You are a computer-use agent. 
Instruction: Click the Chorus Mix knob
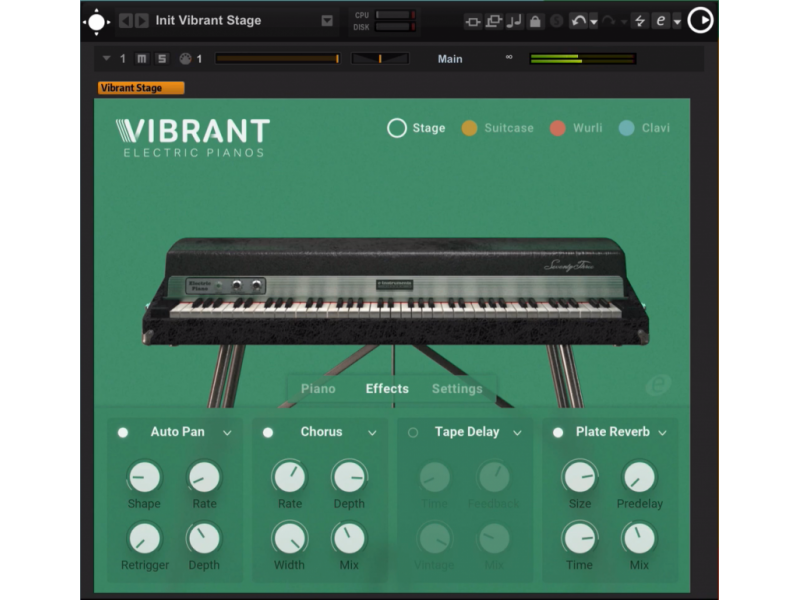click(349, 539)
